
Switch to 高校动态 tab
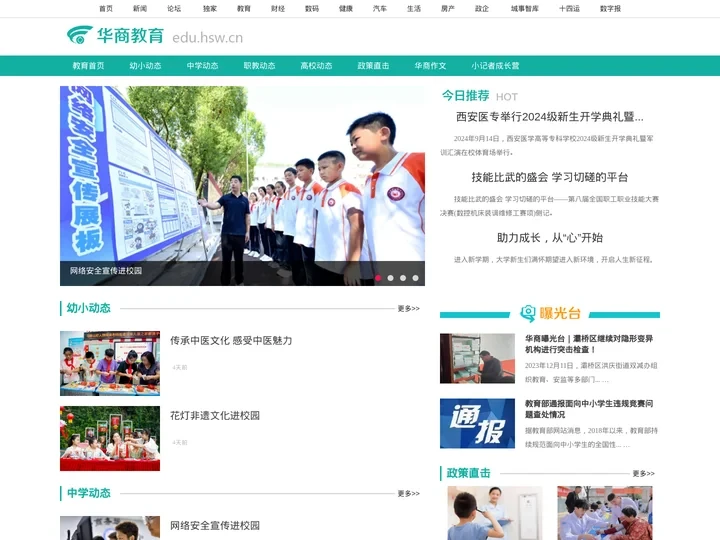coord(316,66)
